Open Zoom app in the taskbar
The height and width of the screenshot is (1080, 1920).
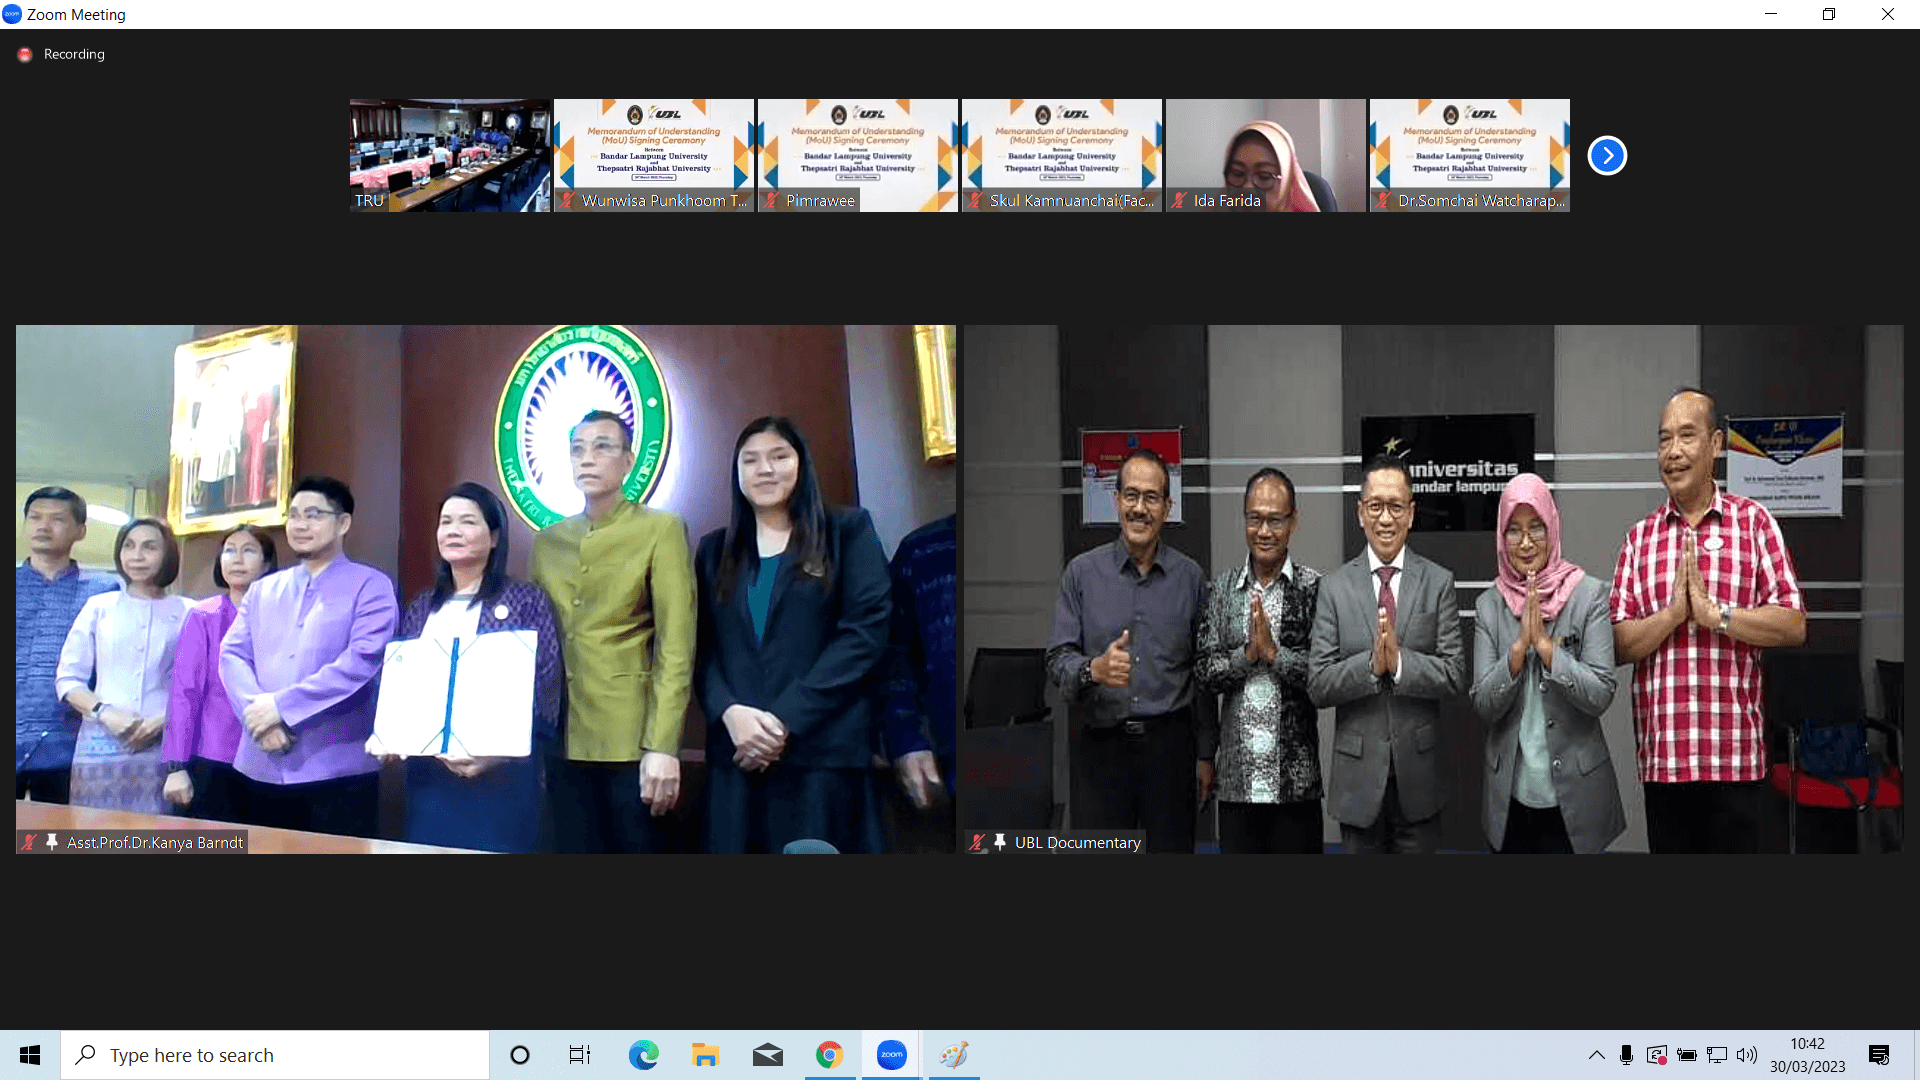coord(891,1055)
